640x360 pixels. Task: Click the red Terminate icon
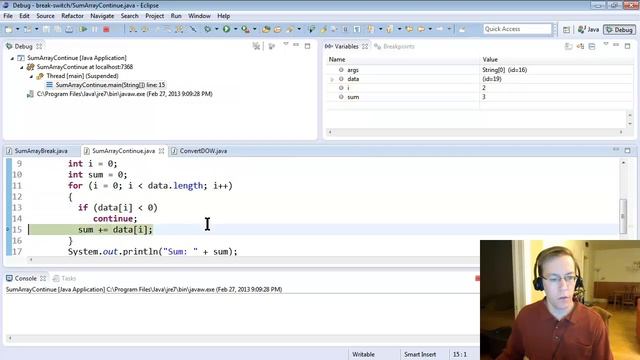(x=106, y=29)
